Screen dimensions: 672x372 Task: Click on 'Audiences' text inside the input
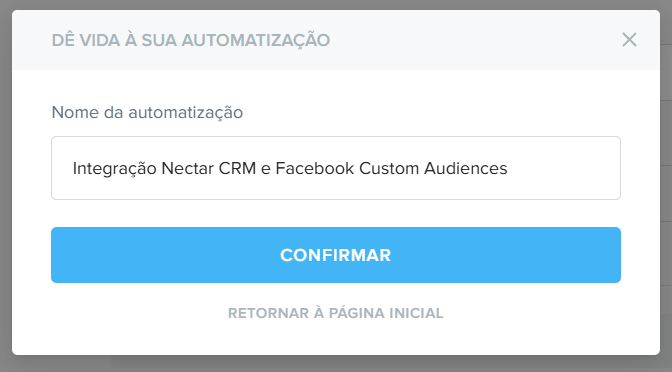[x=466, y=168]
